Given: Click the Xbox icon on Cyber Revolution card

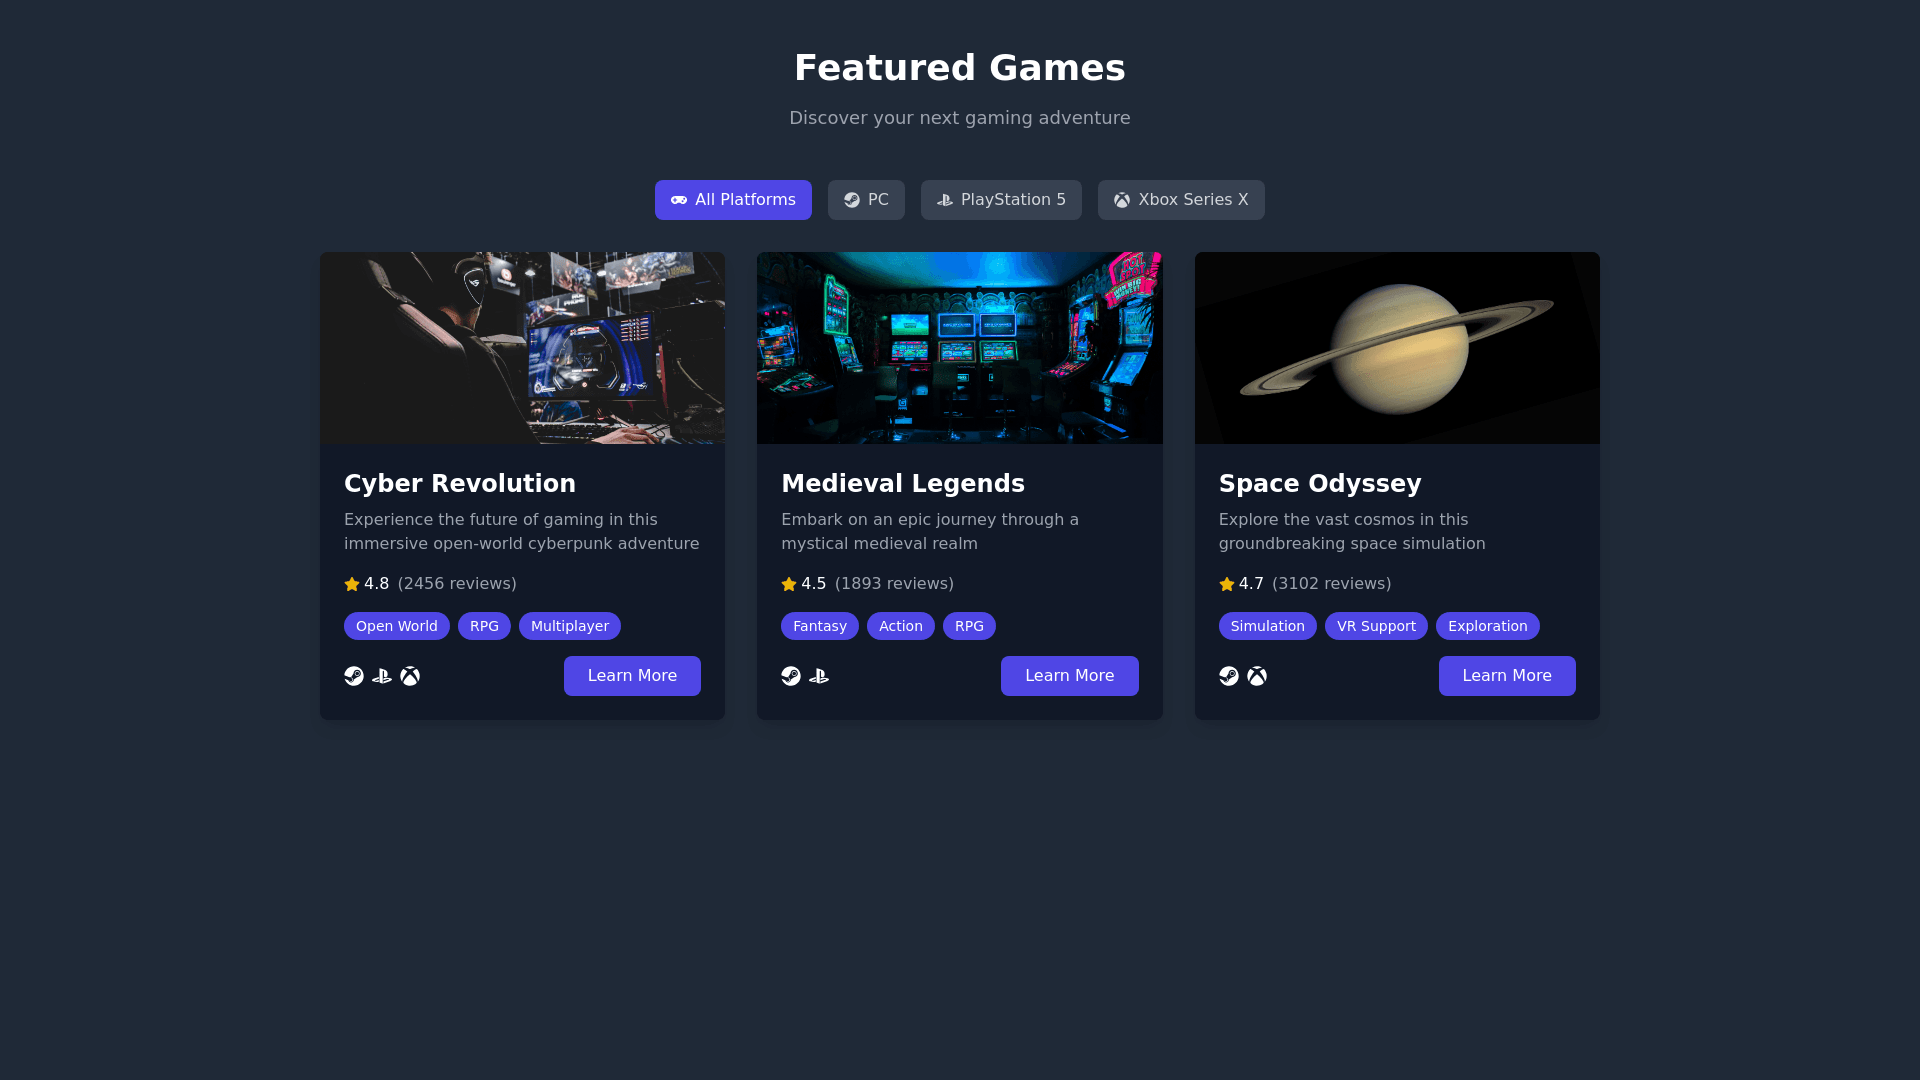Looking at the screenshot, I should (410, 676).
